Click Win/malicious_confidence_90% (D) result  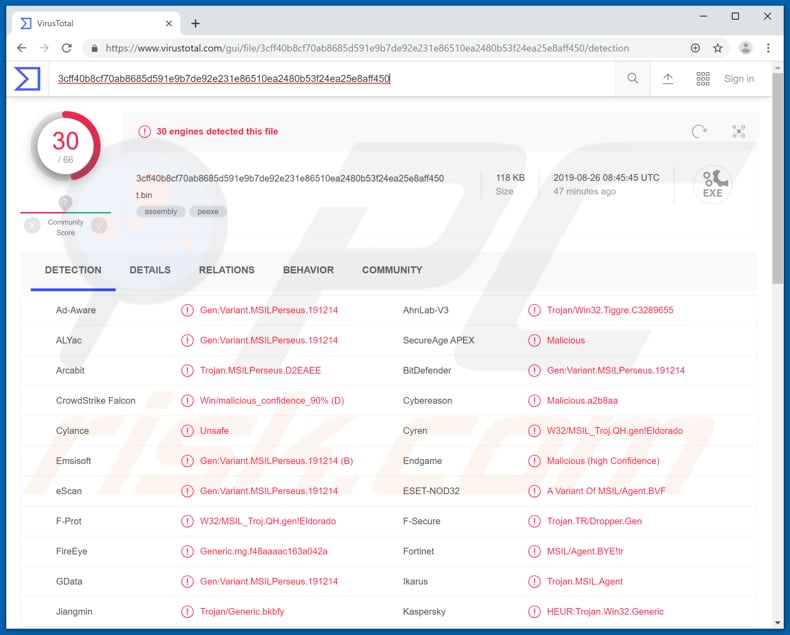pyautogui.click(x=272, y=401)
